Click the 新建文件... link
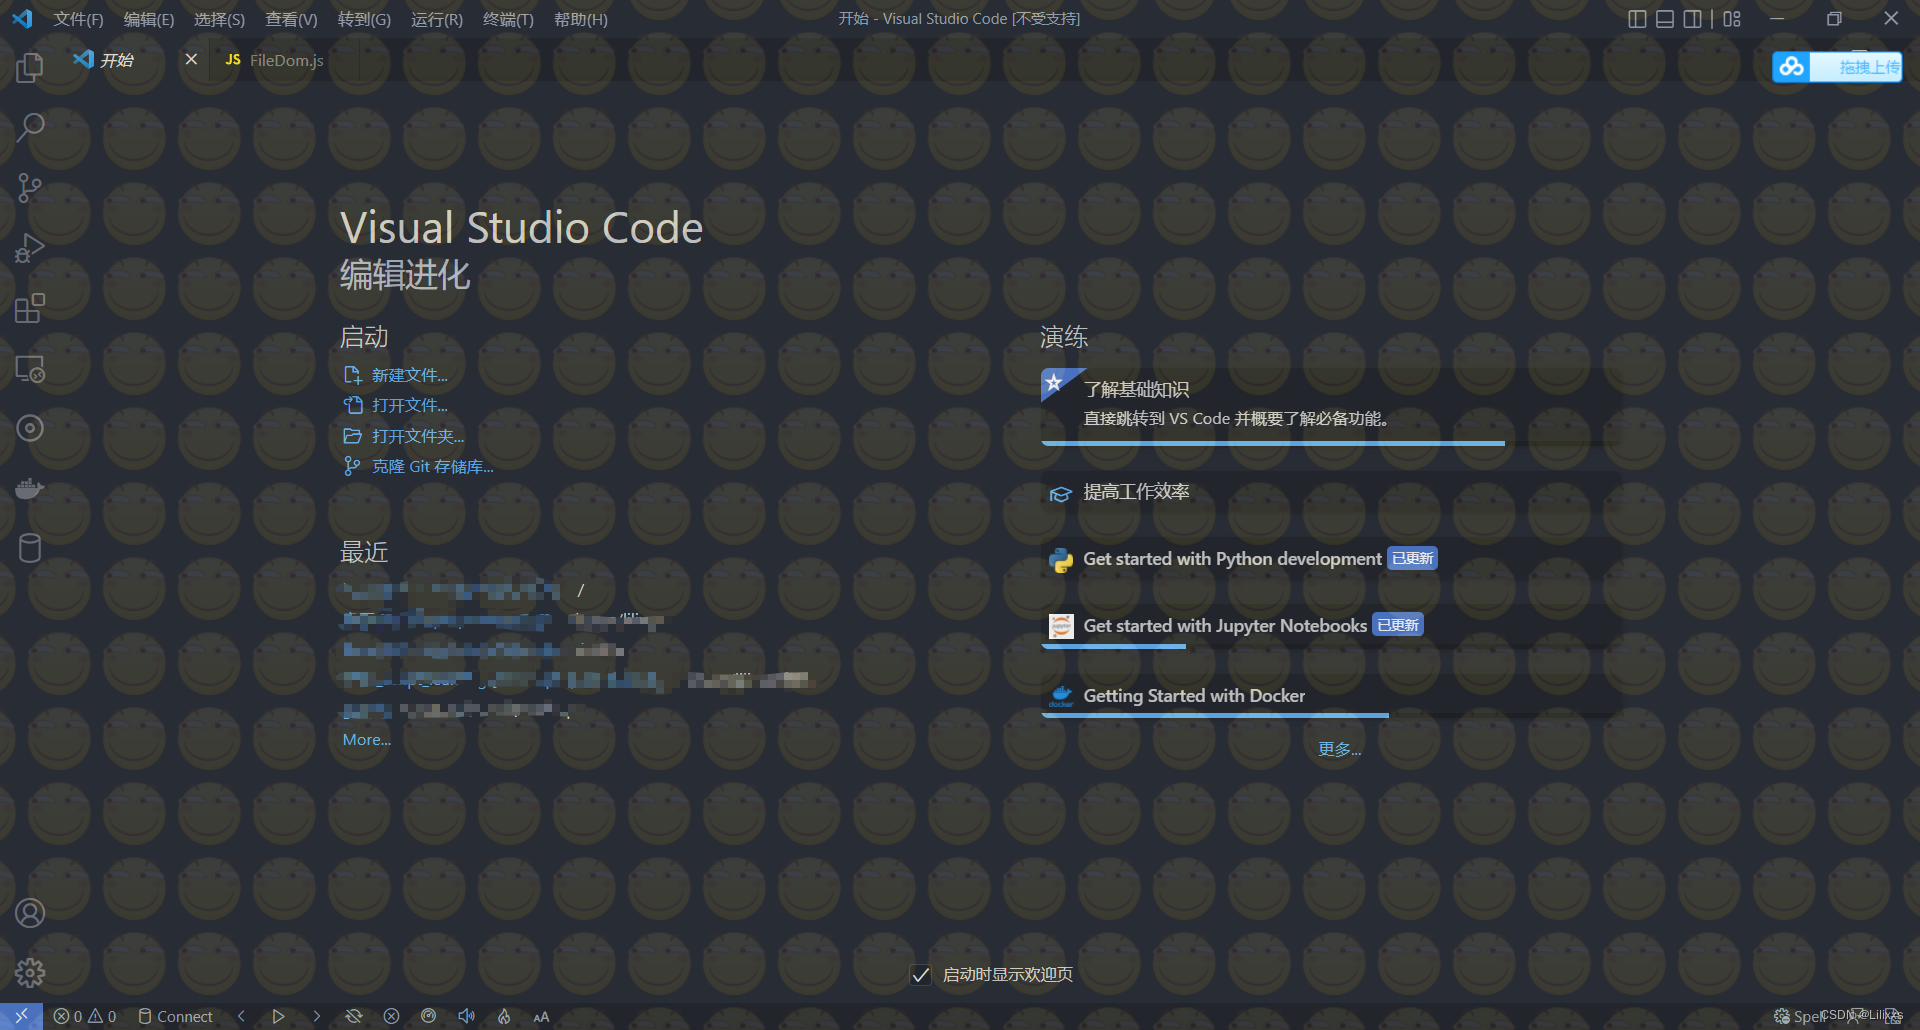The width and height of the screenshot is (1920, 1030). click(x=409, y=374)
